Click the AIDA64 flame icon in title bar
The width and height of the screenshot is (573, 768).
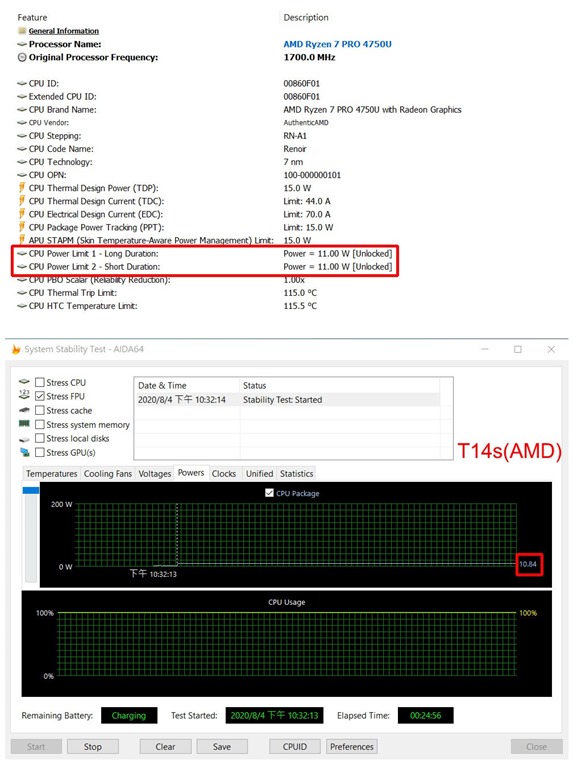pos(16,349)
